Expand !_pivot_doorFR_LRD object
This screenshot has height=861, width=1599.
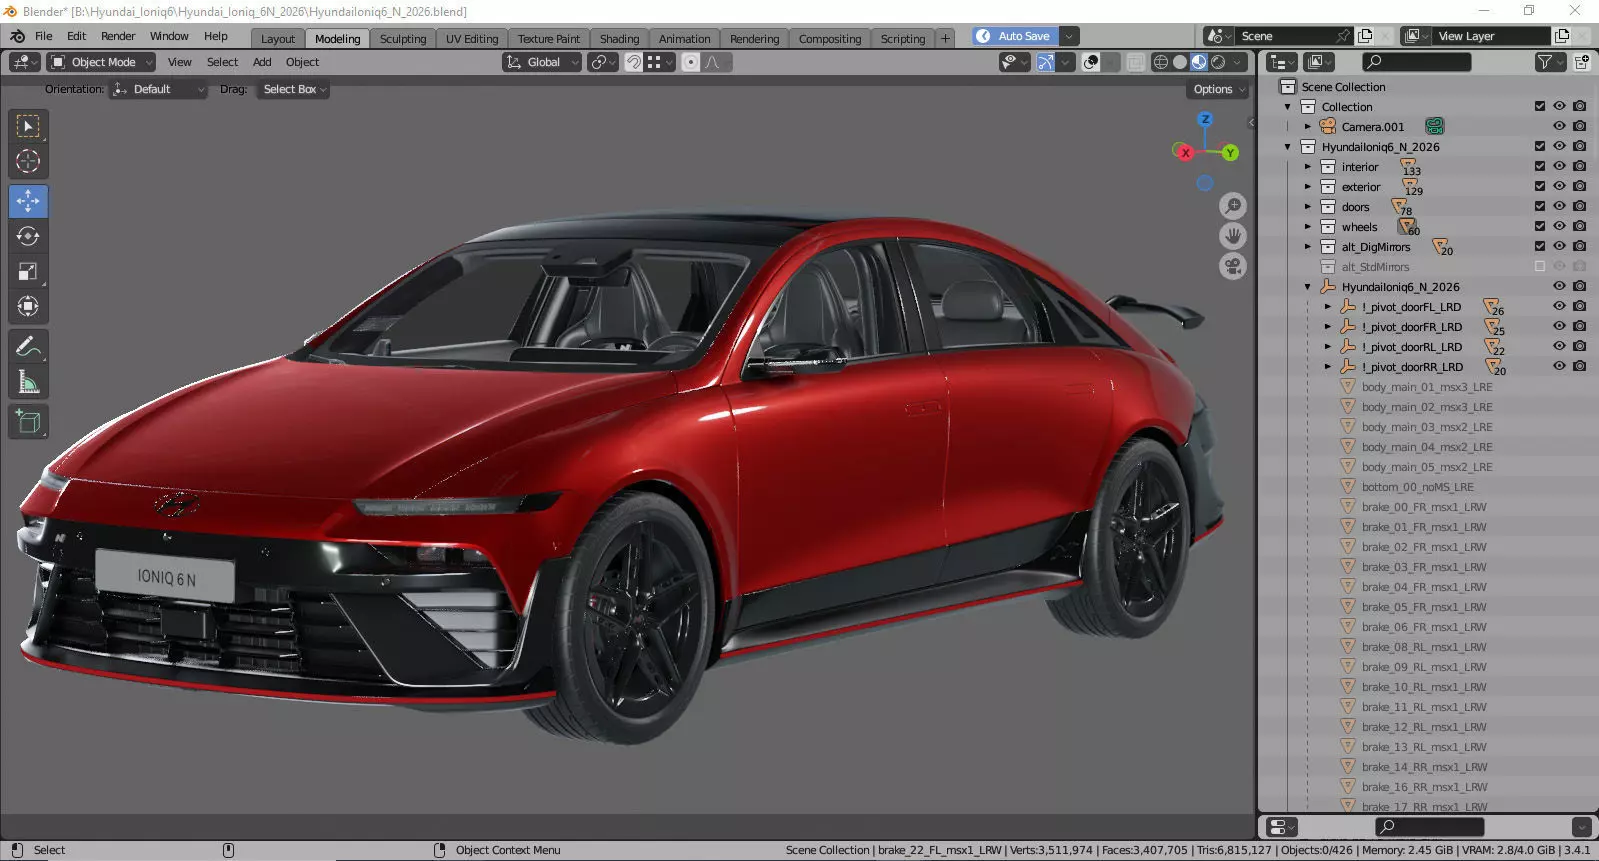click(x=1327, y=327)
